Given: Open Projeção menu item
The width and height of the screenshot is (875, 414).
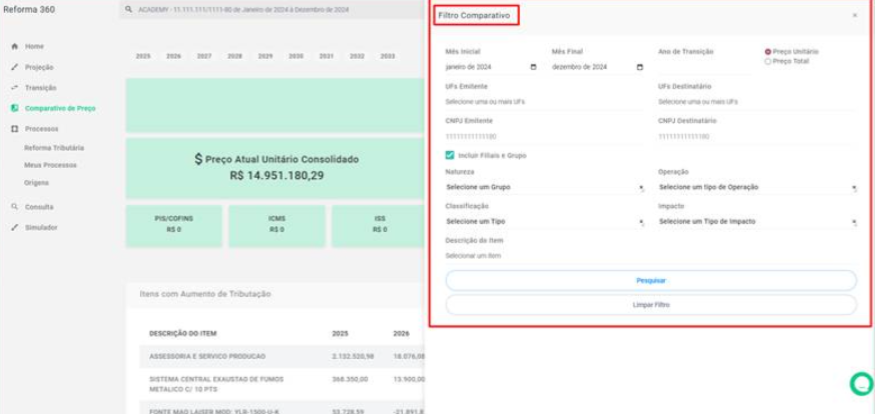Looking at the screenshot, I should point(39,68).
